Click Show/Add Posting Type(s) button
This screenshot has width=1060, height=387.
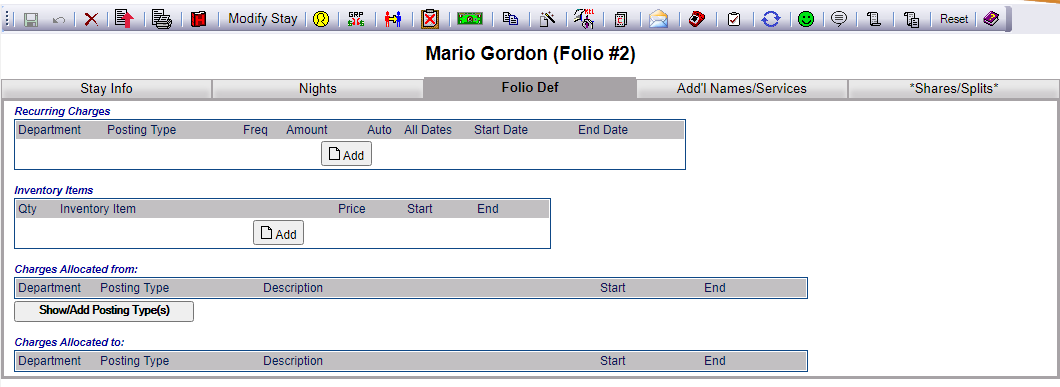click(104, 311)
